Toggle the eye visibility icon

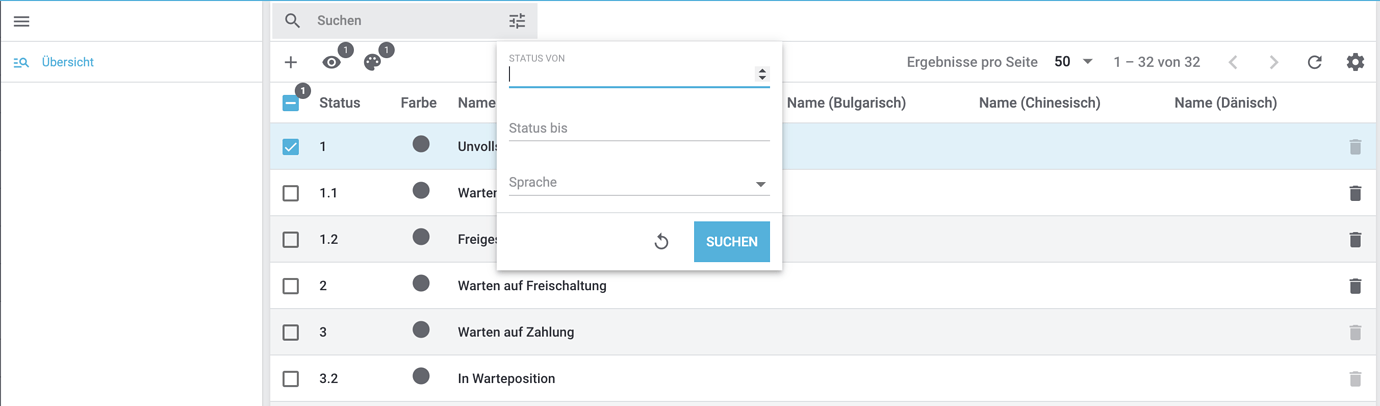click(x=331, y=62)
